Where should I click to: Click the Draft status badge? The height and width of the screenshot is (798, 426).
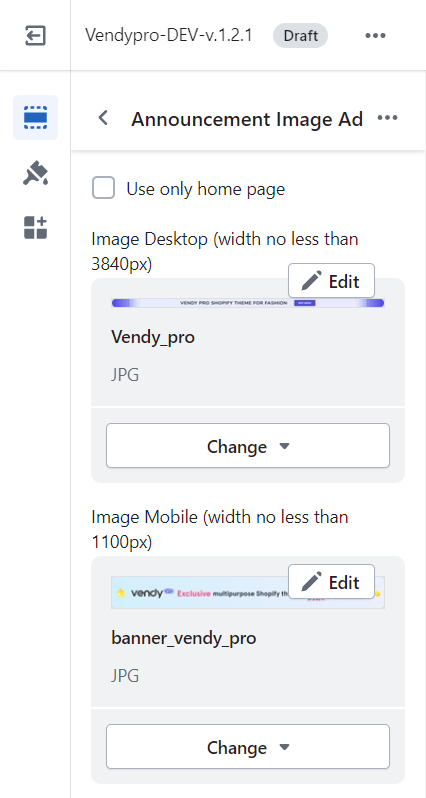click(x=300, y=36)
